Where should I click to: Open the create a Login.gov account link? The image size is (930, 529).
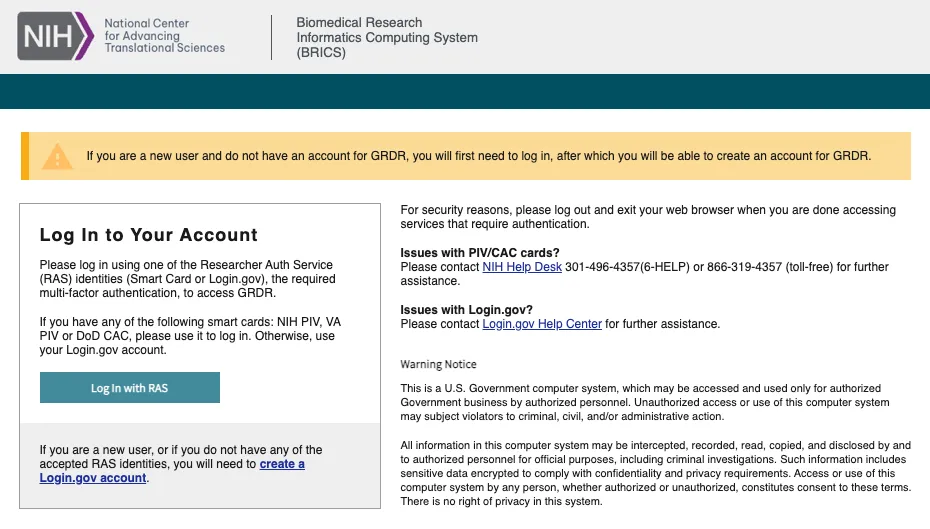pyautogui.click(x=282, y=464)
